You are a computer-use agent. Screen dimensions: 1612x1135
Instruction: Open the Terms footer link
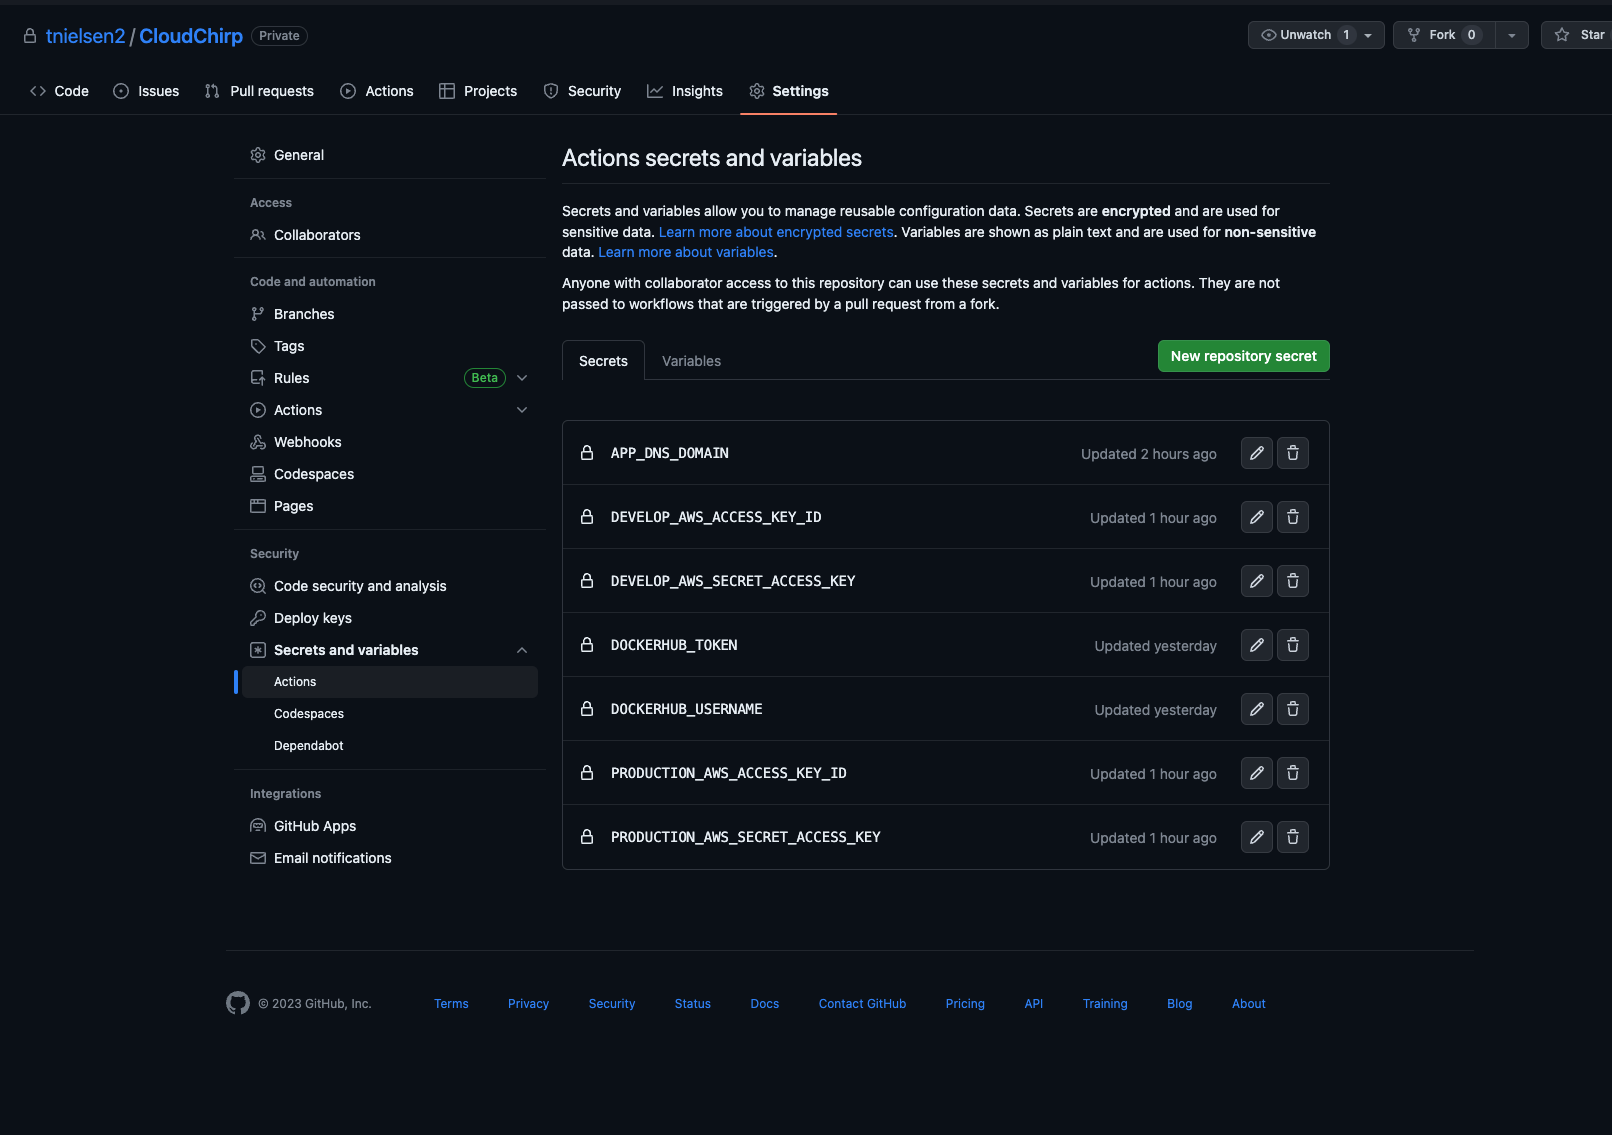coord(451,1004)
